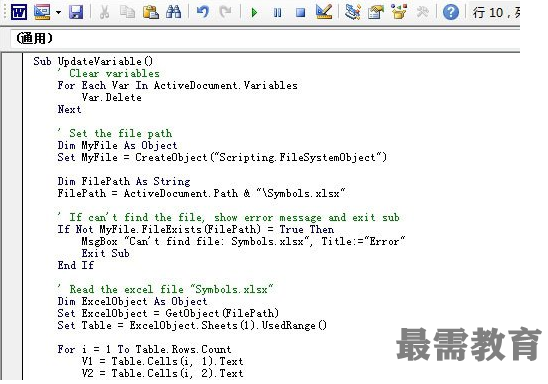This screenshot has width=548, height=384.
Task: Redo the last edit
Action: click(x=225, y=12)
